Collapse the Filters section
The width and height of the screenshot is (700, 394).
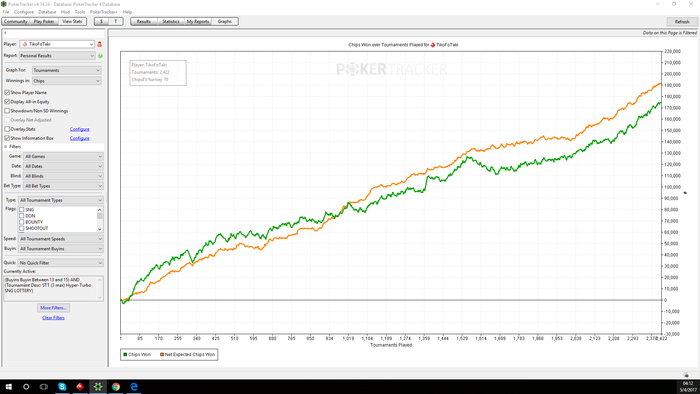[x=6, y=146]
